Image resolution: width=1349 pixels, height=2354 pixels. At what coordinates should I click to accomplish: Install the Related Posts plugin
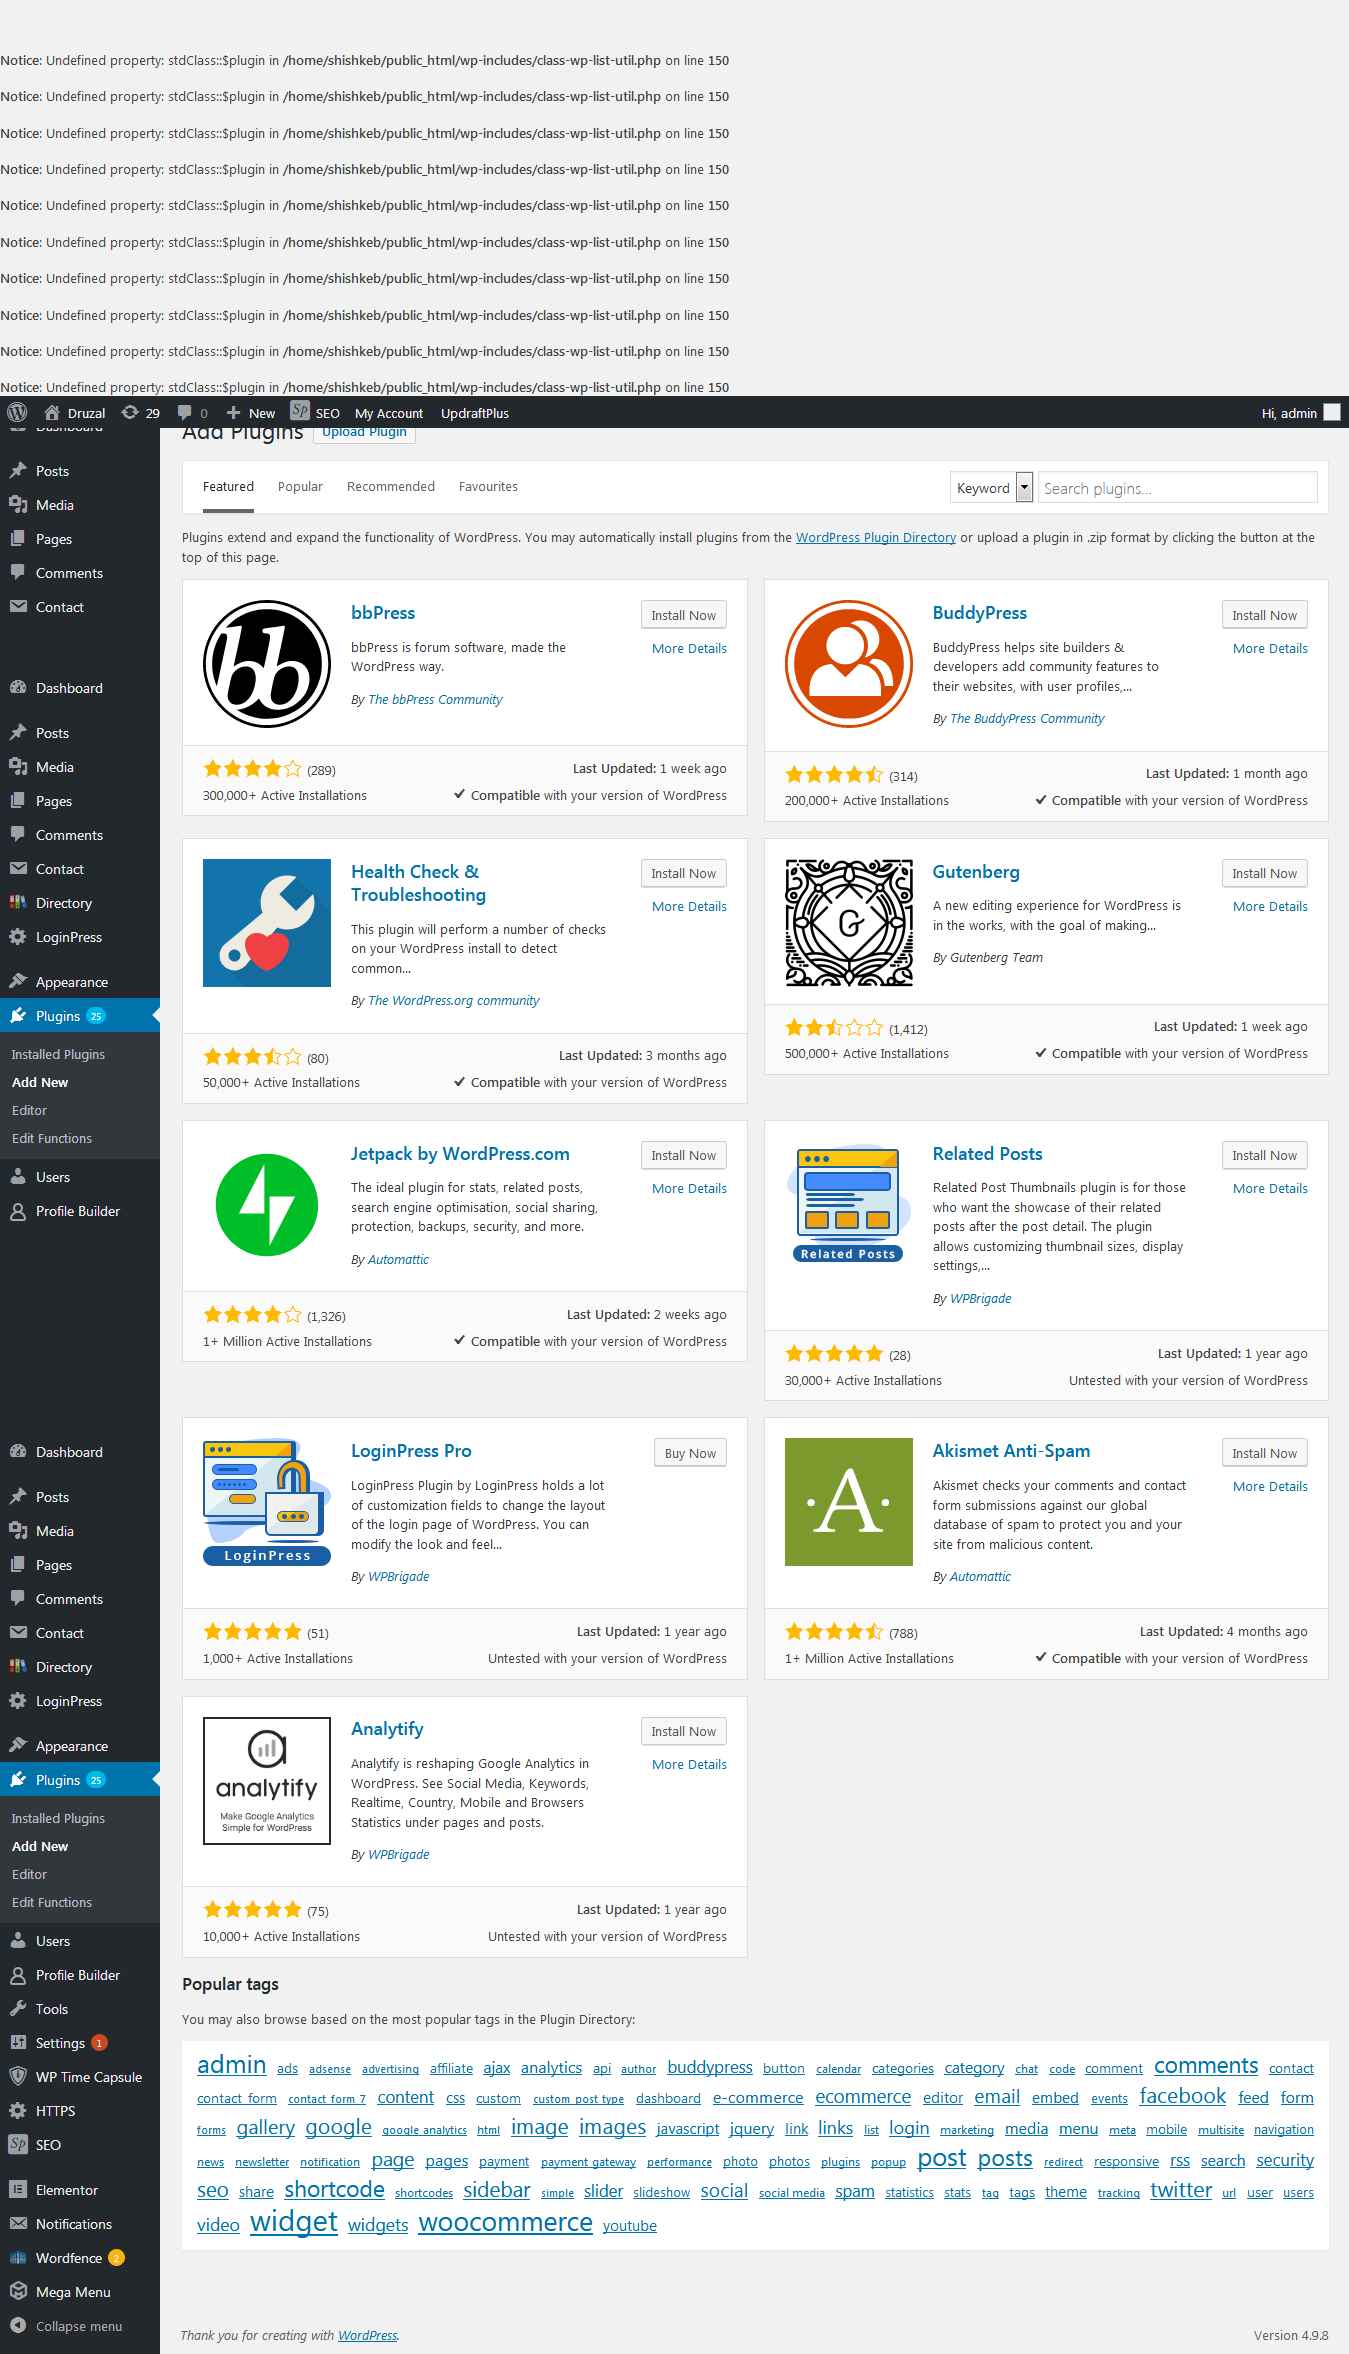1265,1155
